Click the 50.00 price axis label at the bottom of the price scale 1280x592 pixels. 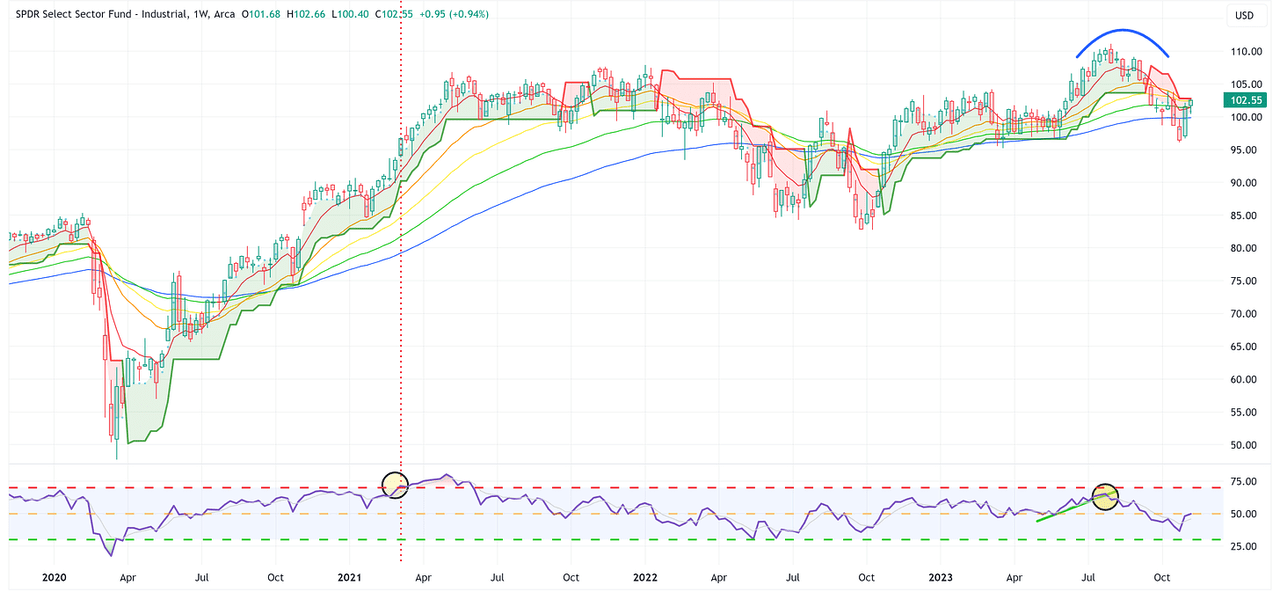coord(1244,445)
